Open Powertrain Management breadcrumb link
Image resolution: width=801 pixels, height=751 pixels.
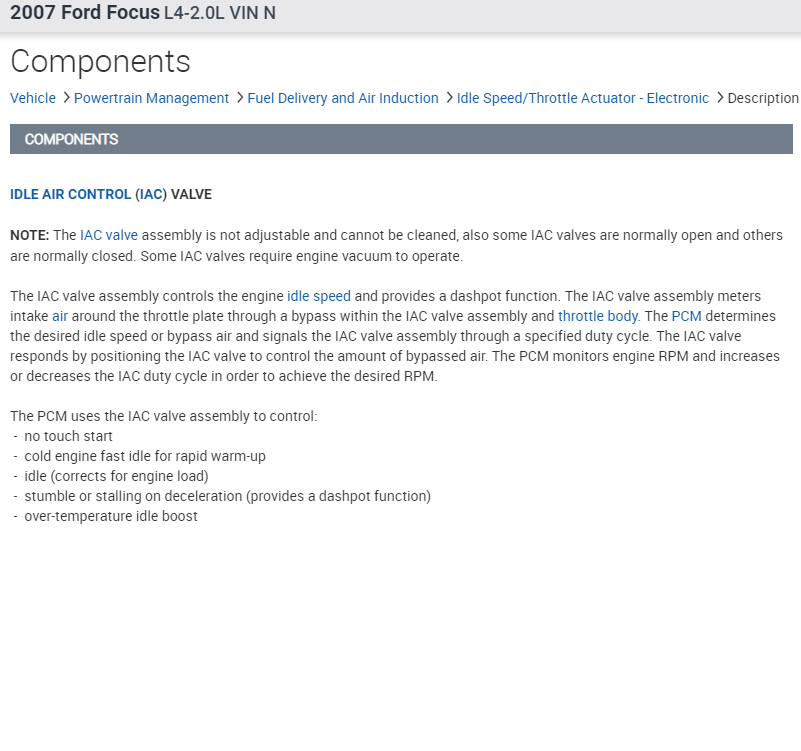151,98
